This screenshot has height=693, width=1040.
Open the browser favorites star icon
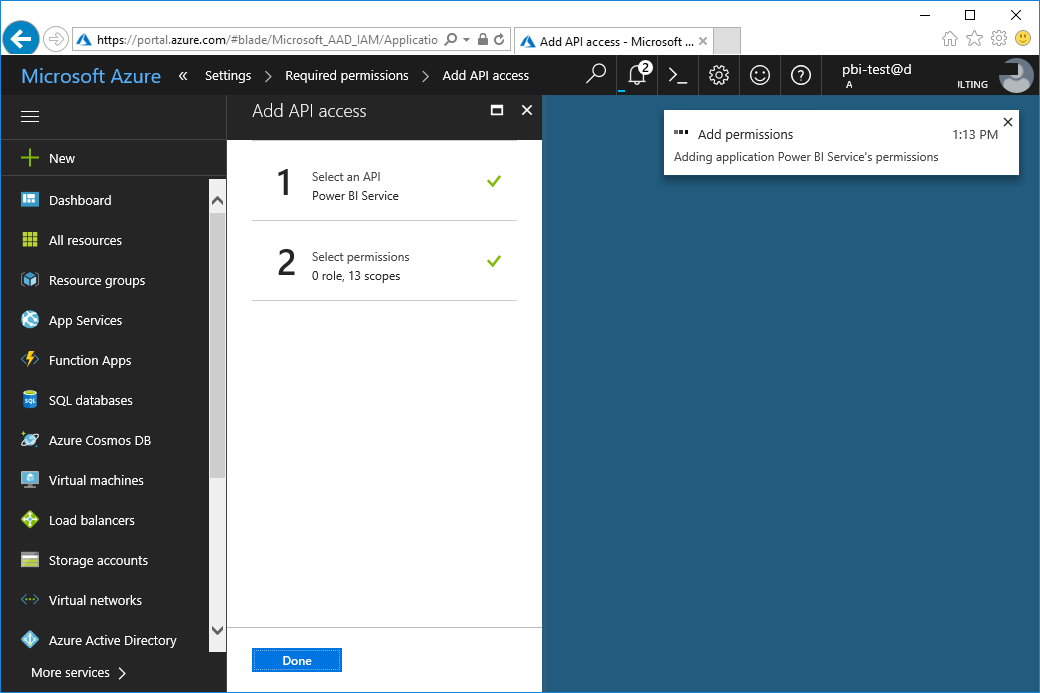click(974, 38)
